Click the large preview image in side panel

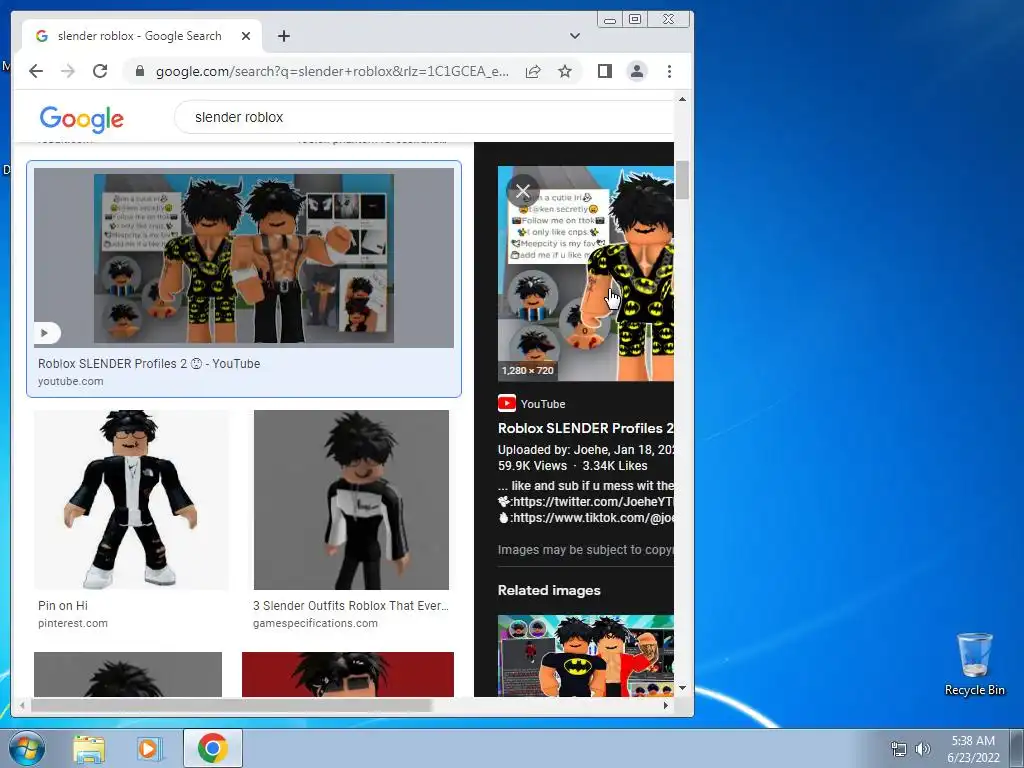pos(586,273)
